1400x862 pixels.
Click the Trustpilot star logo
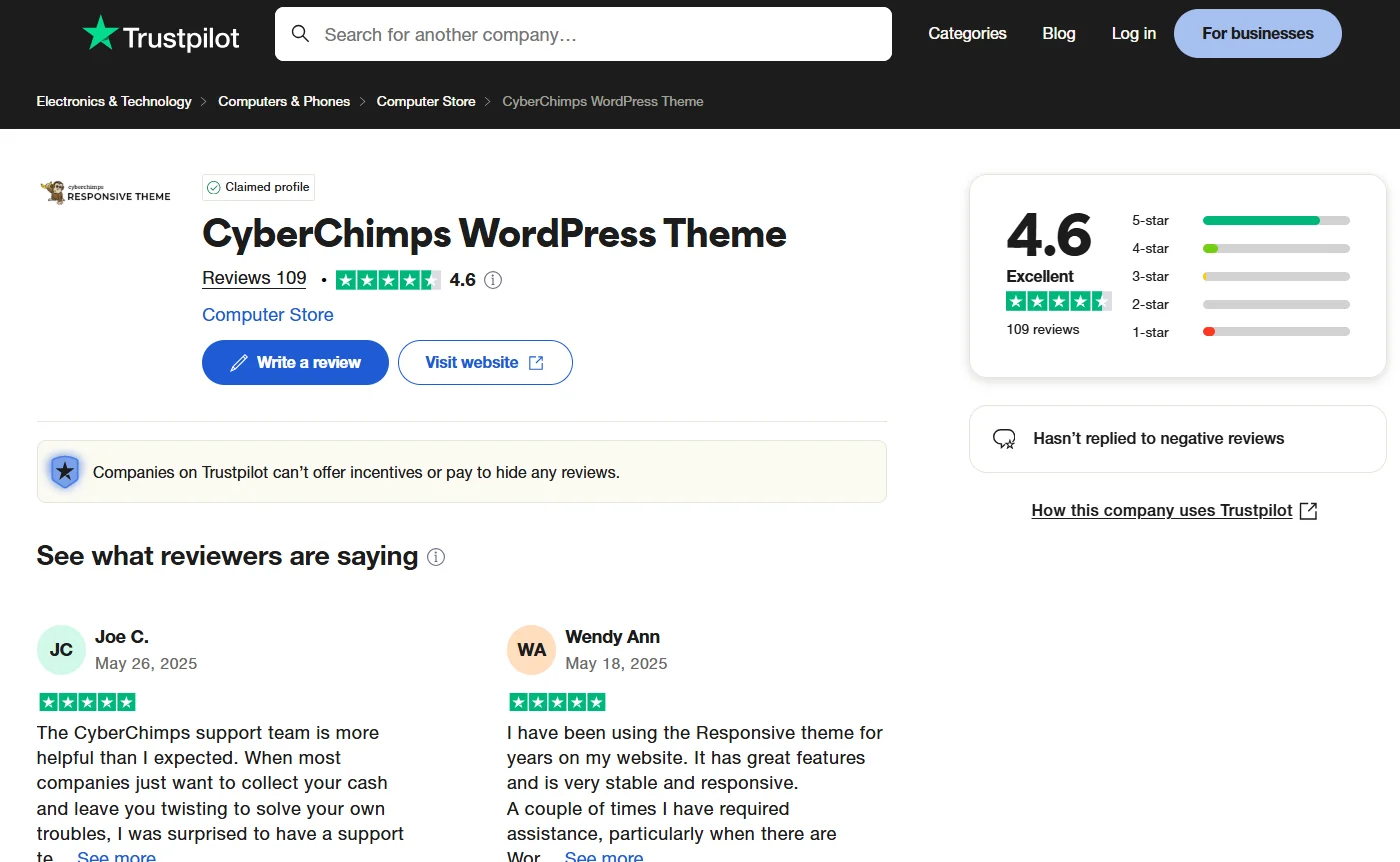coord(100,32)
